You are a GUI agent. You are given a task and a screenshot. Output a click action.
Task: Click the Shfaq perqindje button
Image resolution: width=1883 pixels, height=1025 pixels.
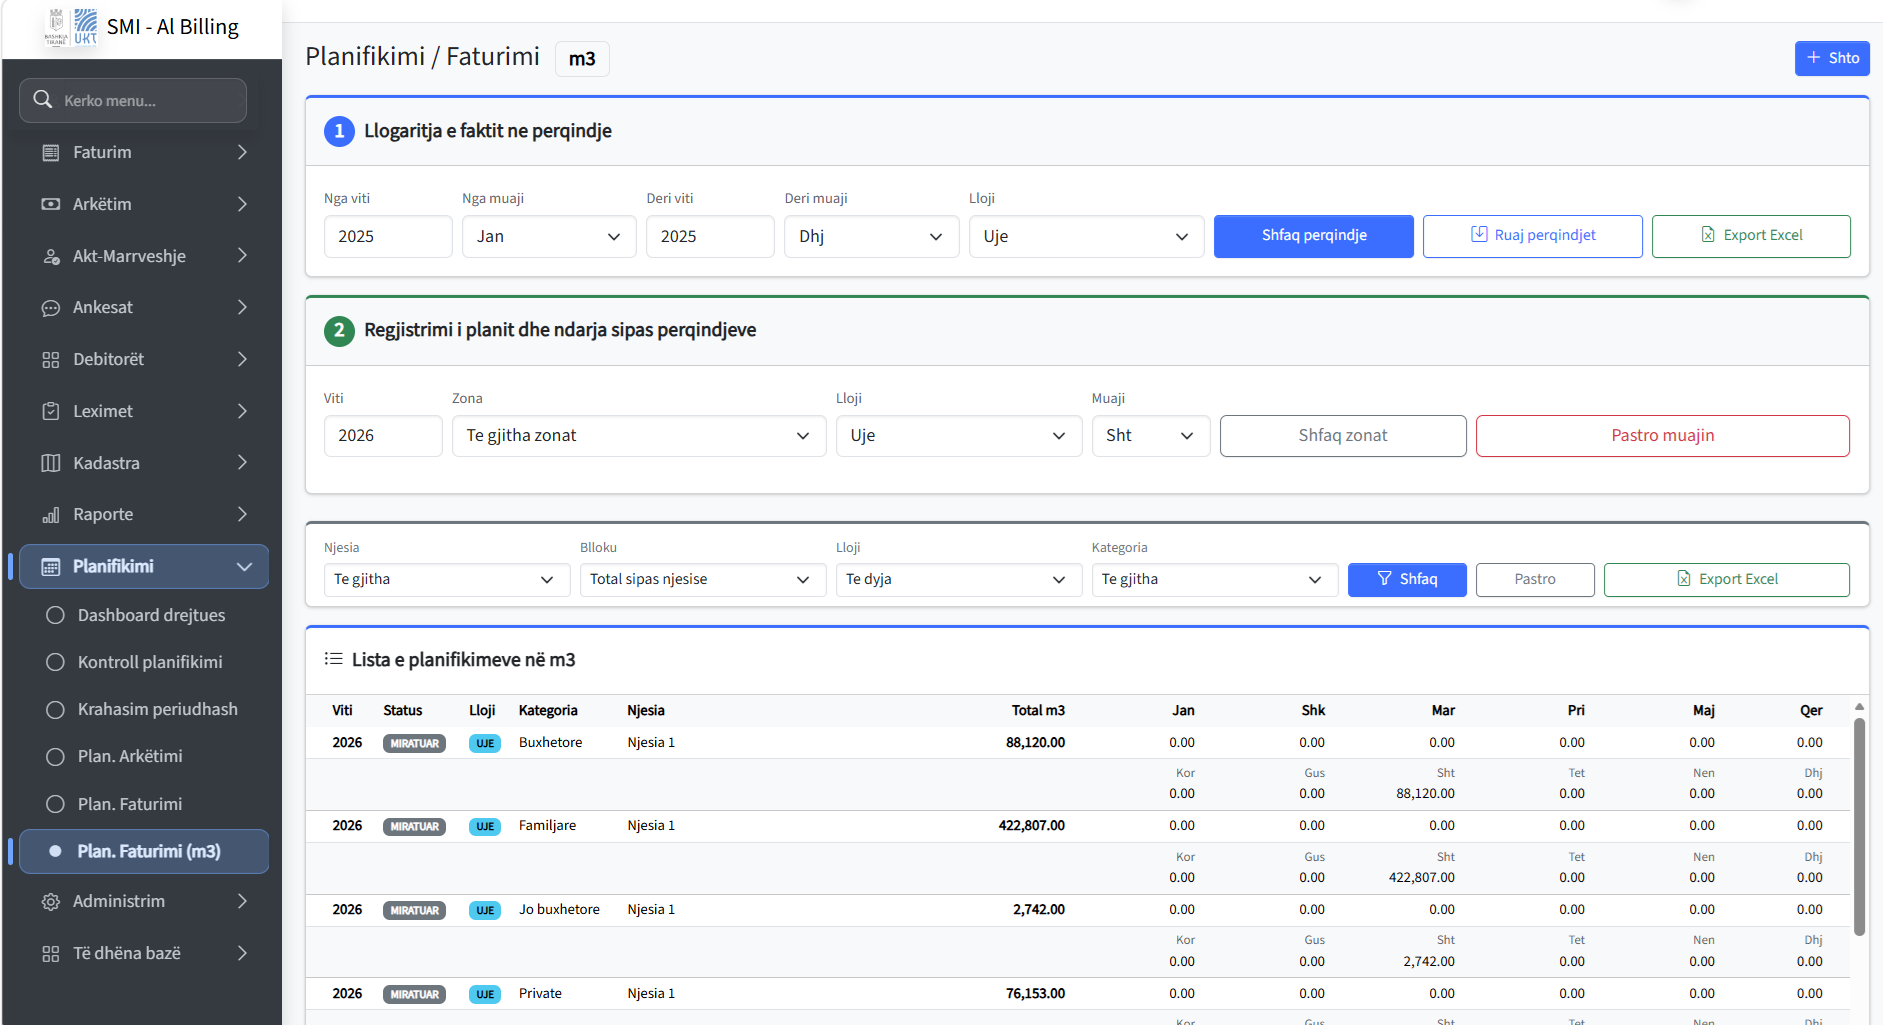[1313, 236]
